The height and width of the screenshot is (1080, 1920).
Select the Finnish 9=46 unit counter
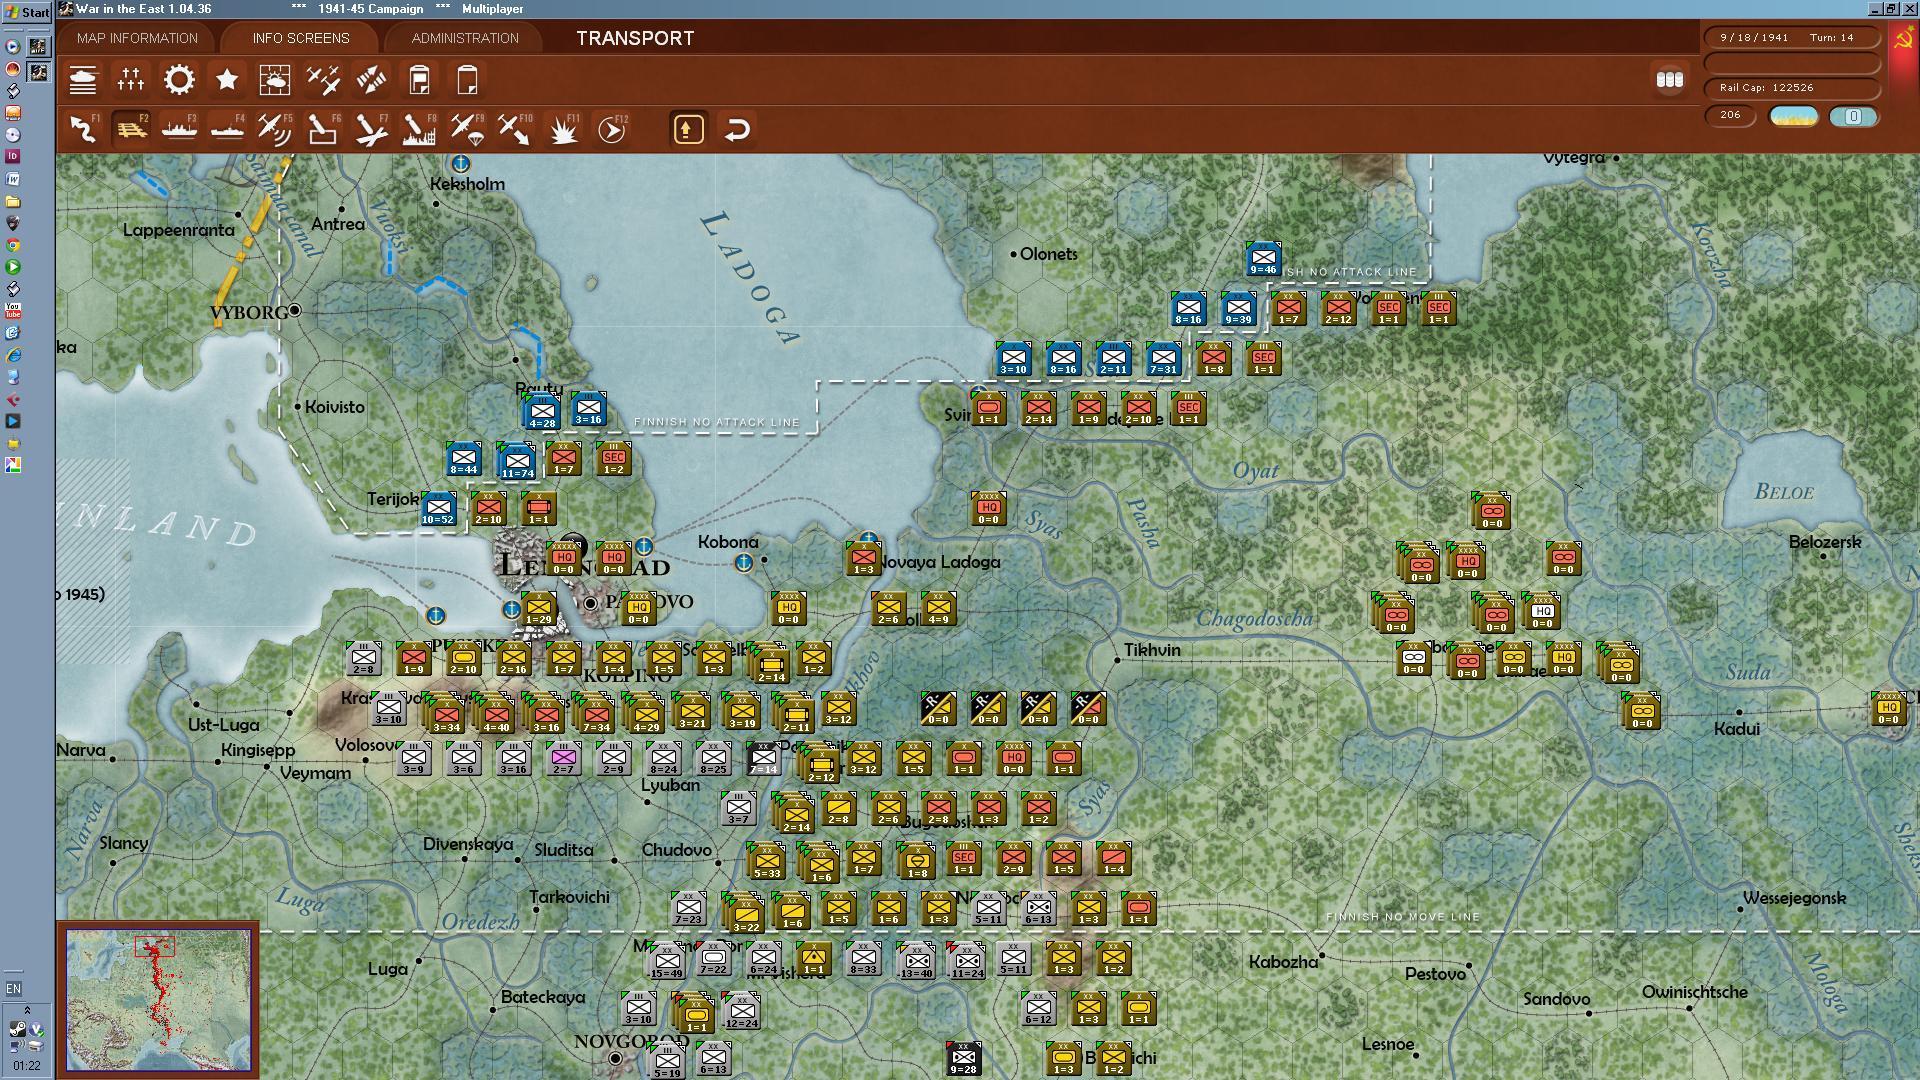pos(1263,259)
